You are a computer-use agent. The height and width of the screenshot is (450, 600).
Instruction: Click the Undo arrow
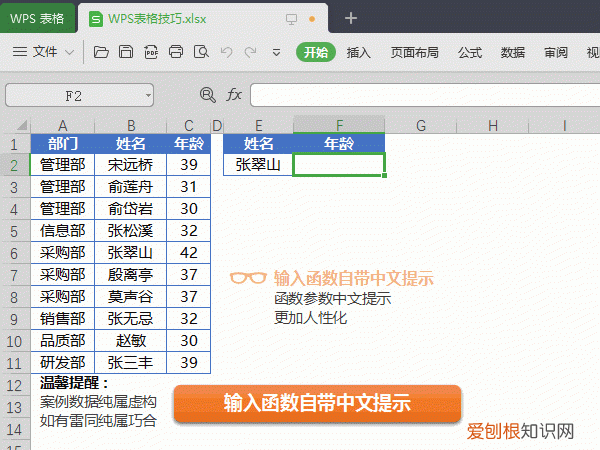click(227, 52)
